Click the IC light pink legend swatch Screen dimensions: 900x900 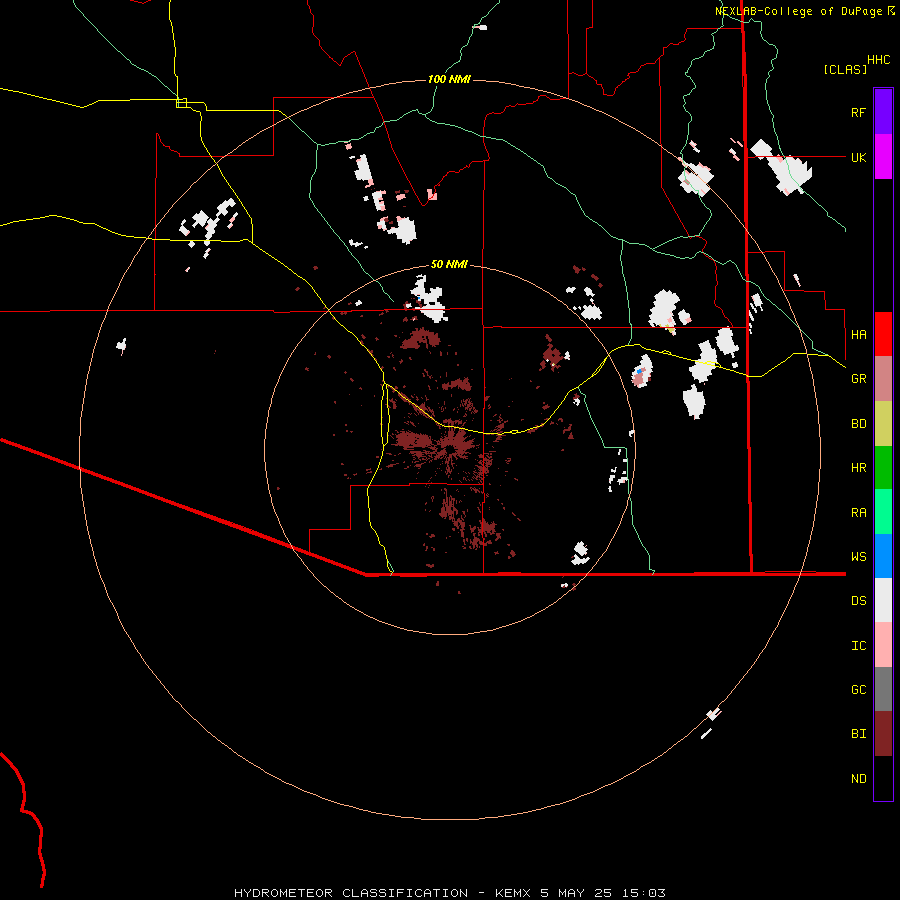click(x=883, y=645)
